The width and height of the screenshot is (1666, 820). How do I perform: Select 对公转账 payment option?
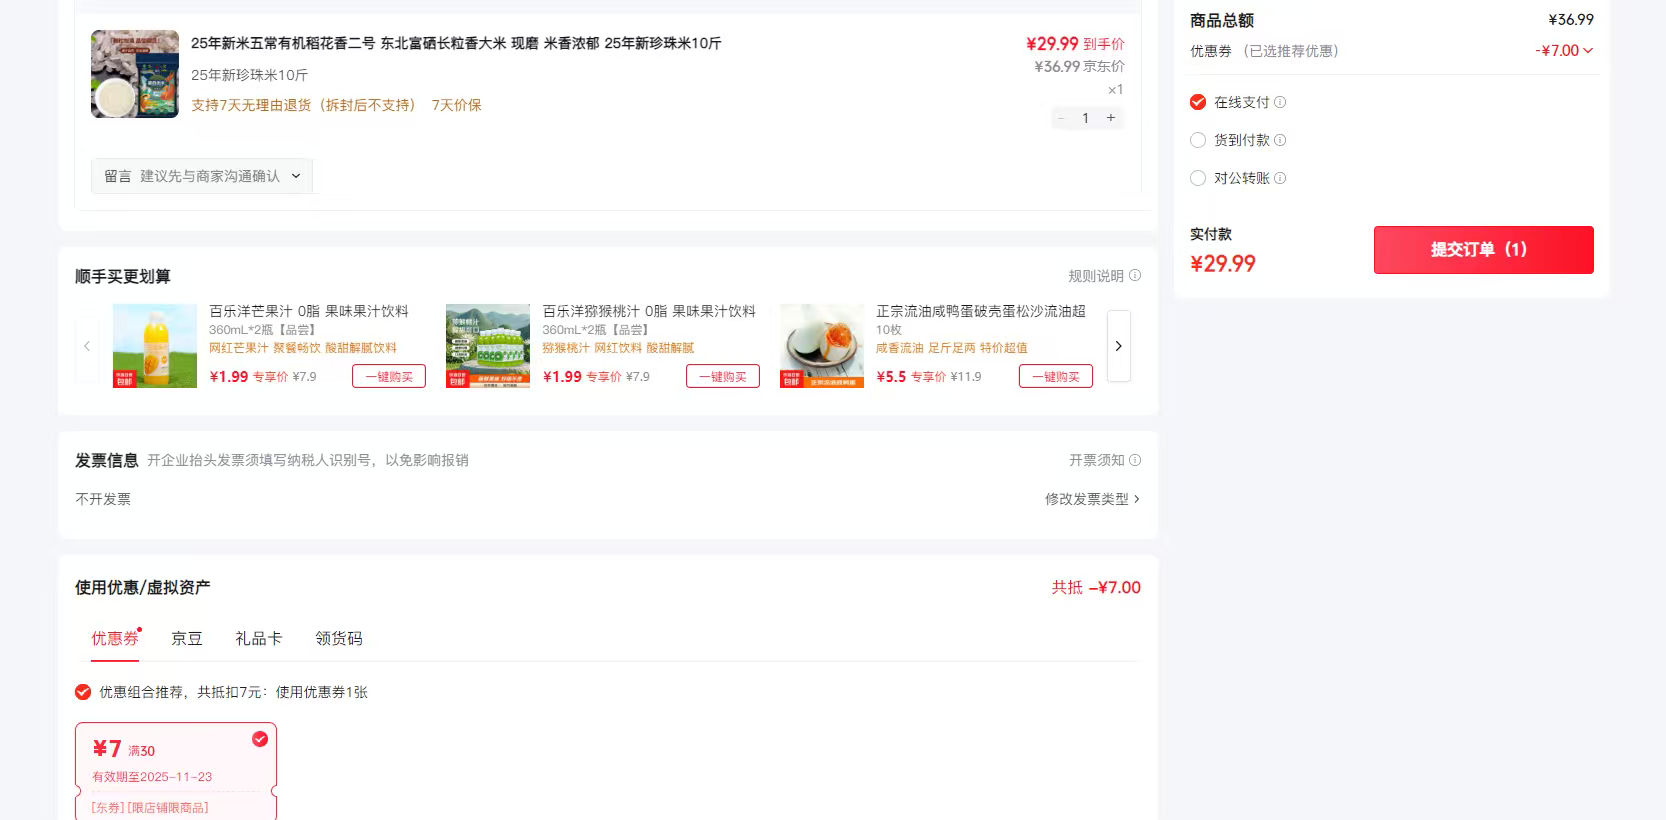tap(1198, 178)
